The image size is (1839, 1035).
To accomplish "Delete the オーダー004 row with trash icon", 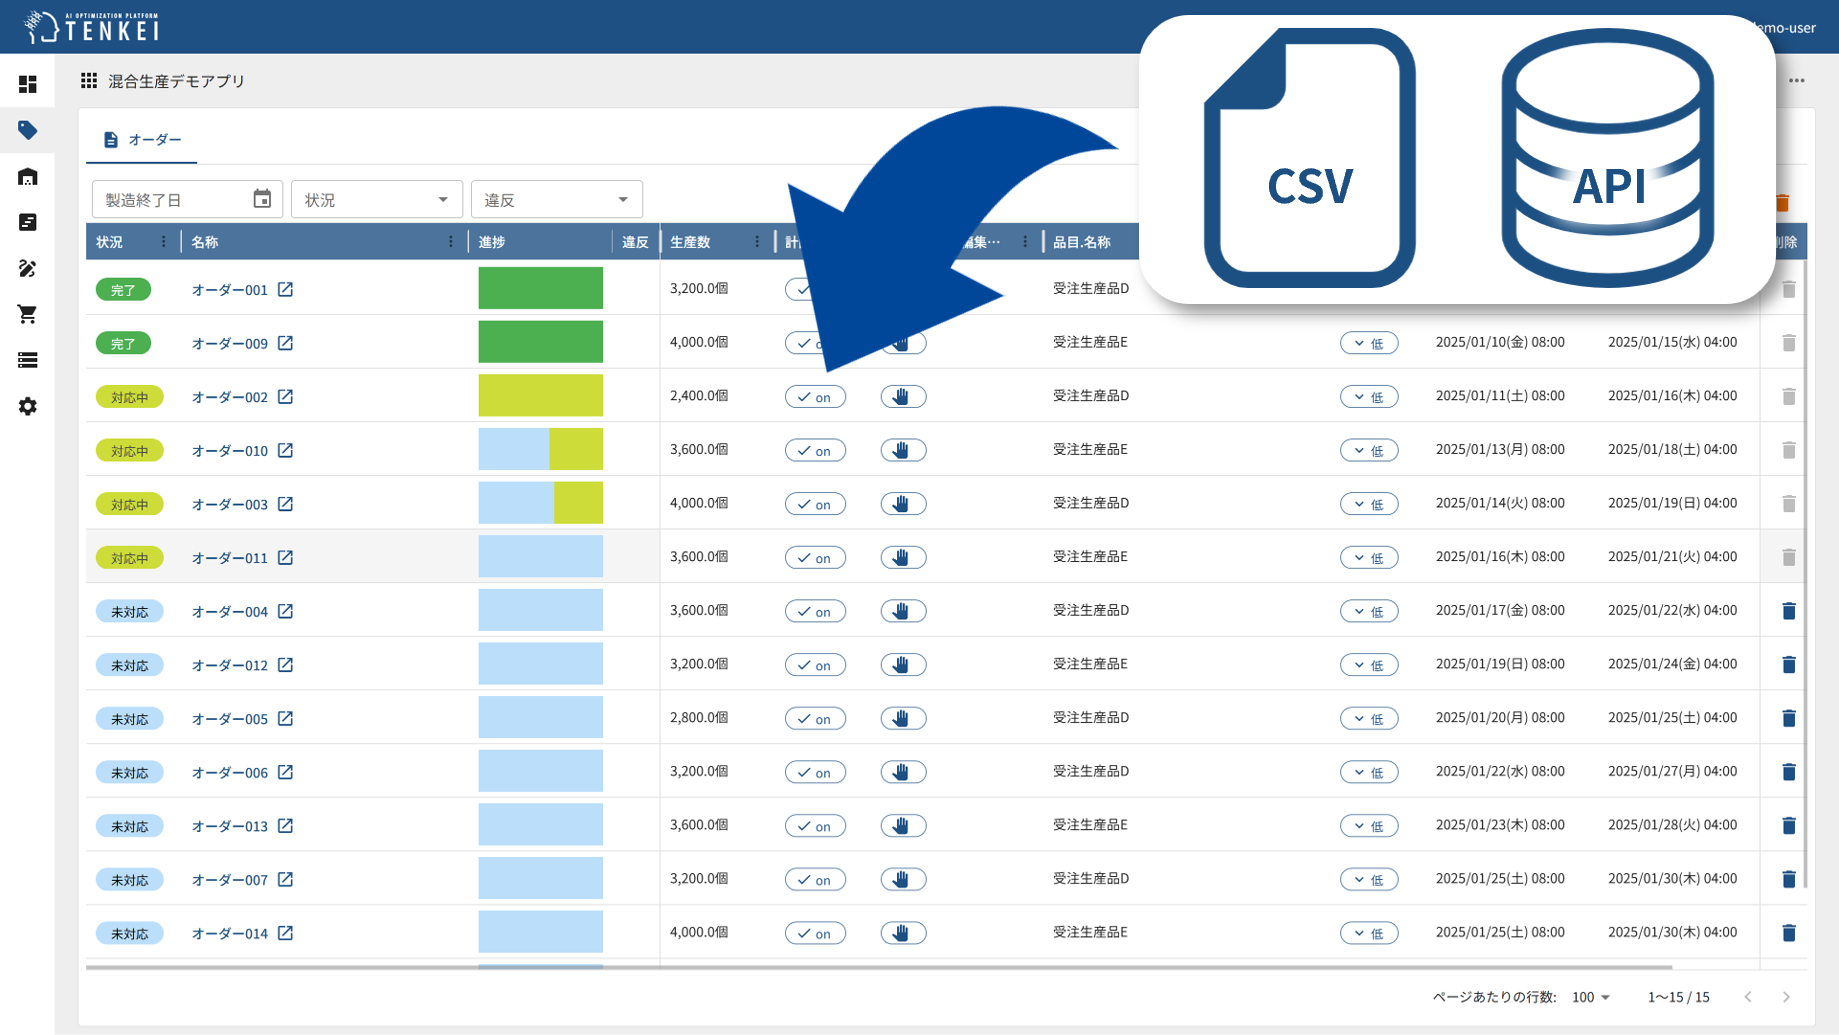I will [1788, 611].
